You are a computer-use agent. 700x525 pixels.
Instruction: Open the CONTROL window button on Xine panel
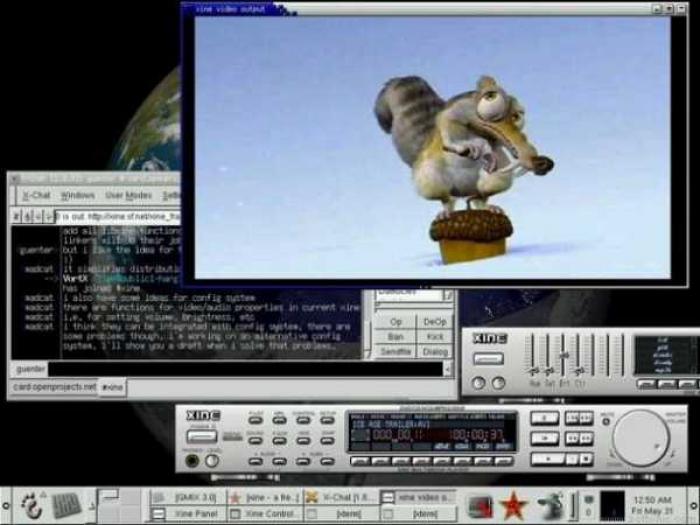point(303,420)
